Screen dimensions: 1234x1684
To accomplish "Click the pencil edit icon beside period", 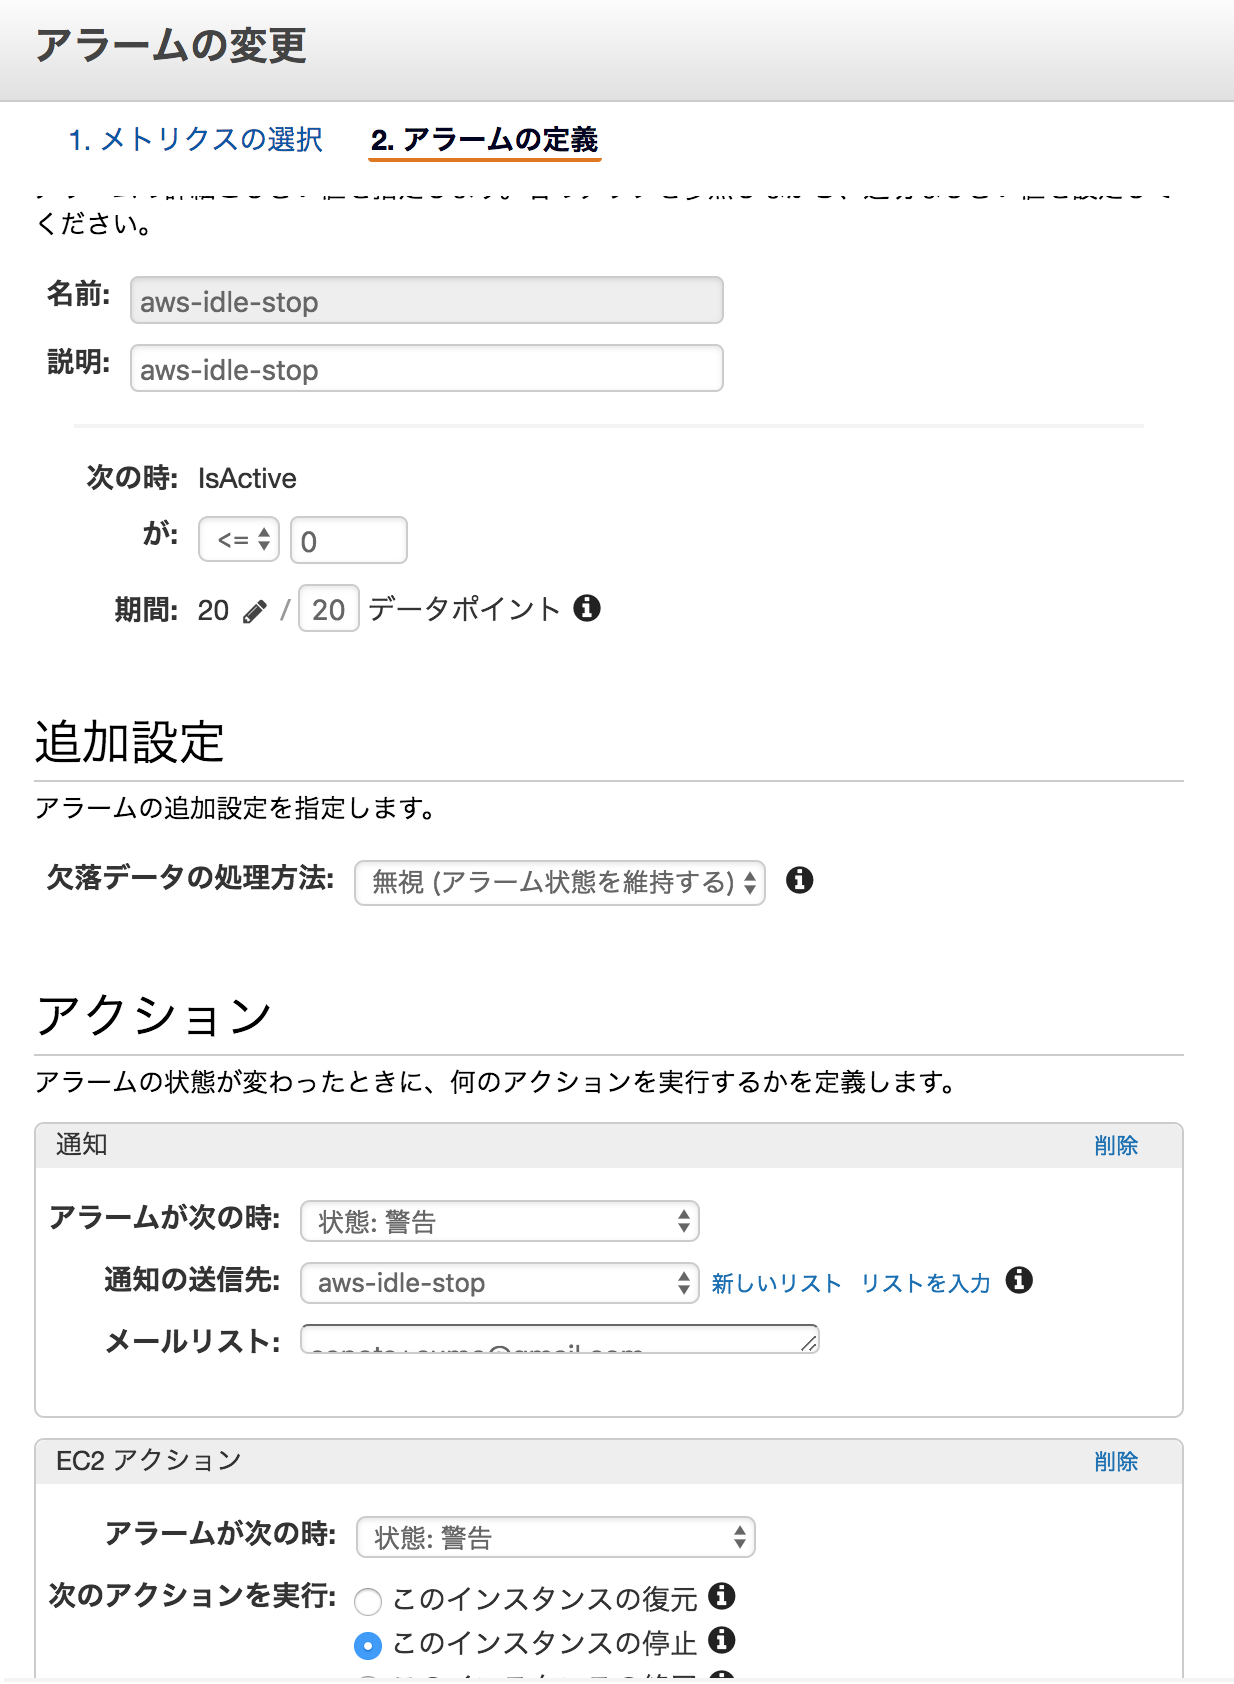I will 255,611.
